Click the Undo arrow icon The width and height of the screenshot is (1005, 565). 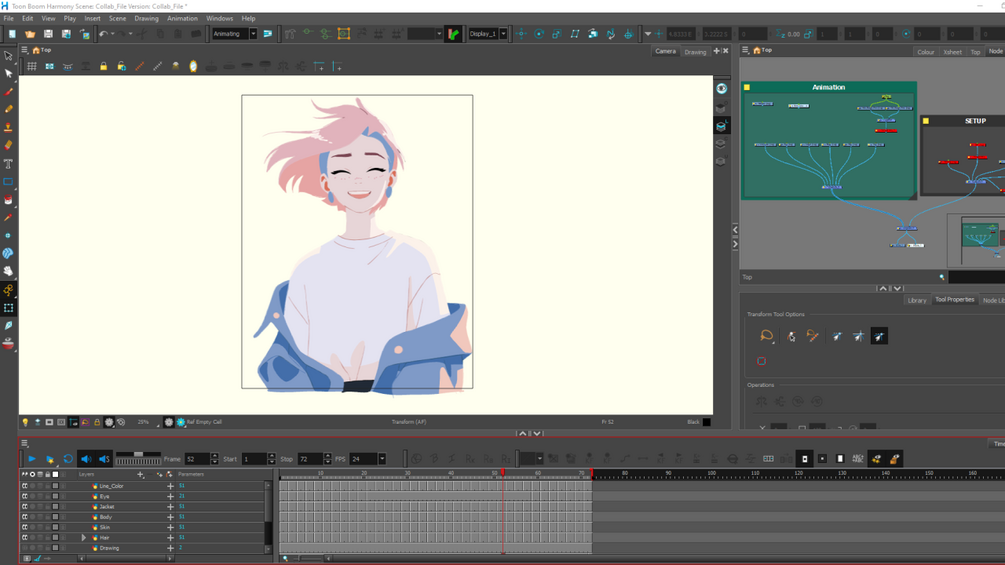click(103, 34)
